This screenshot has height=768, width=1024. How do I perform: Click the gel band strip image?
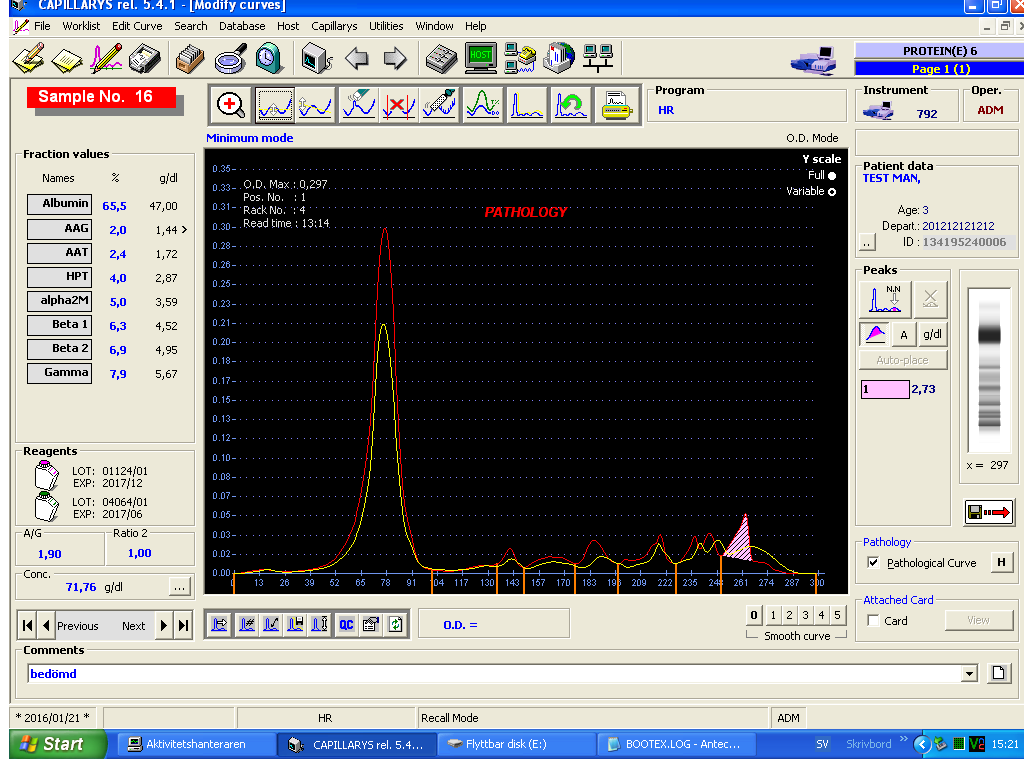[x=989, y=370]
